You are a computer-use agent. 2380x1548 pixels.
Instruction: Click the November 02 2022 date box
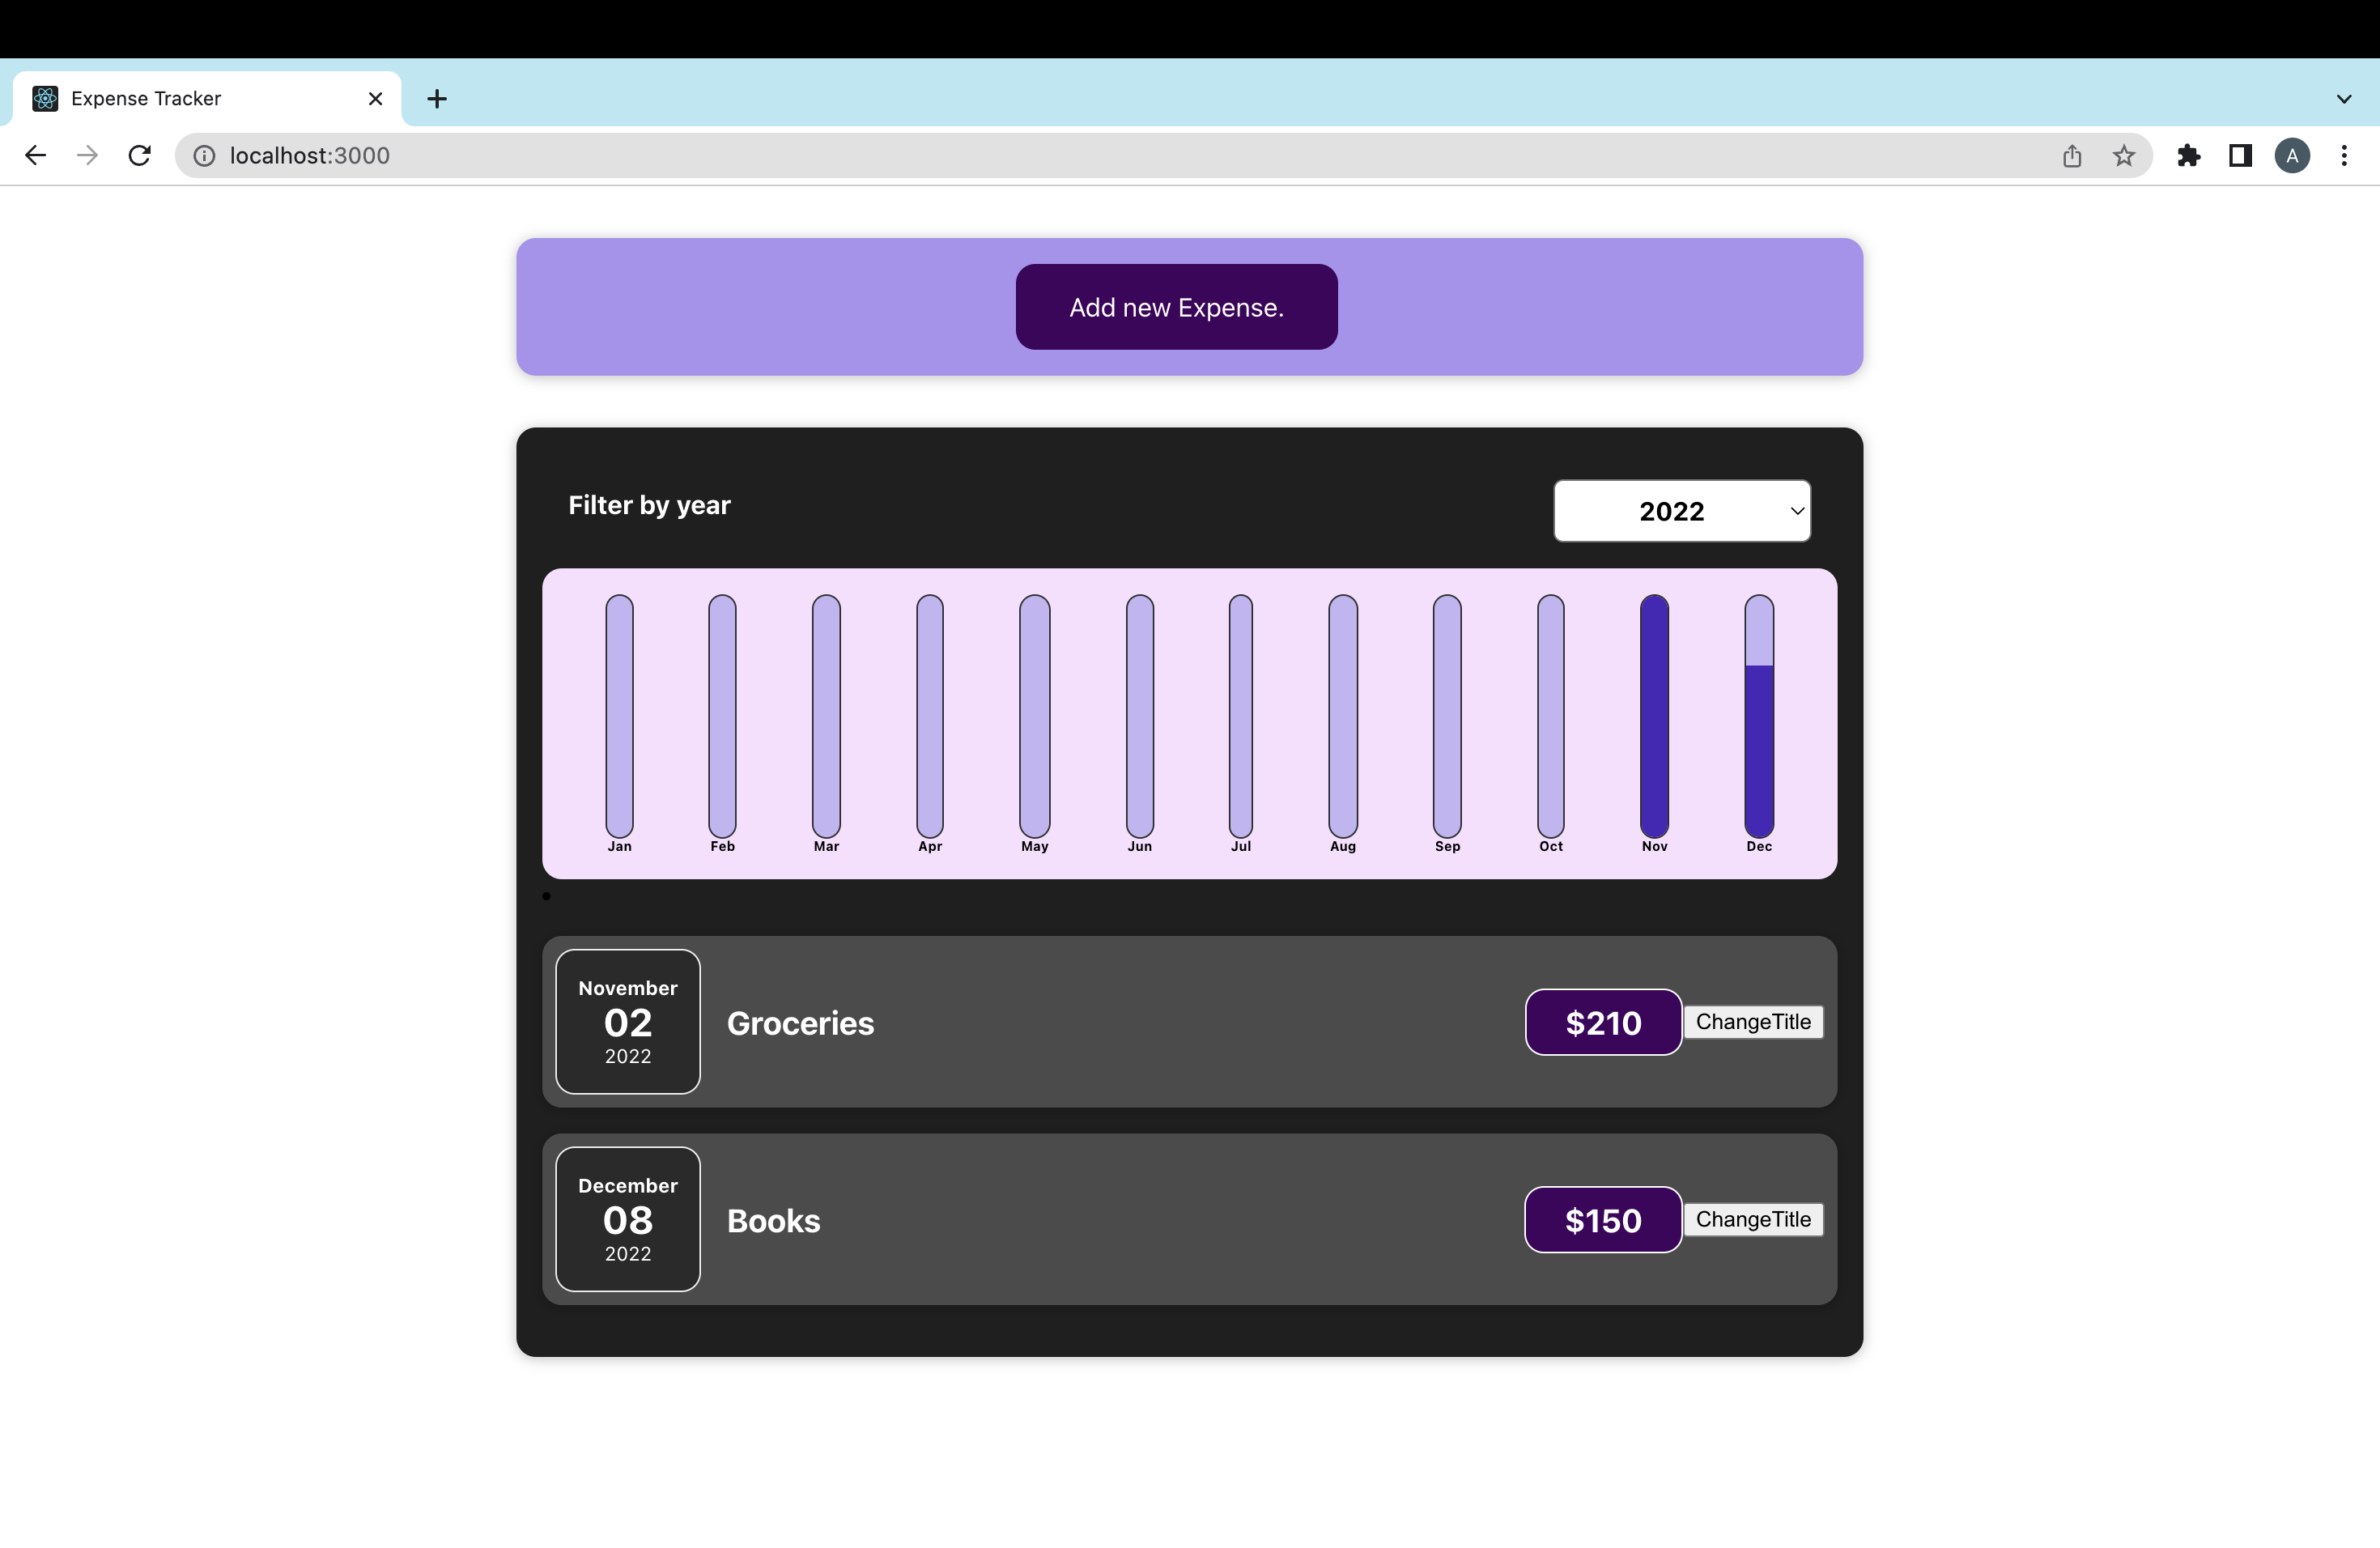click(628, 1022)
